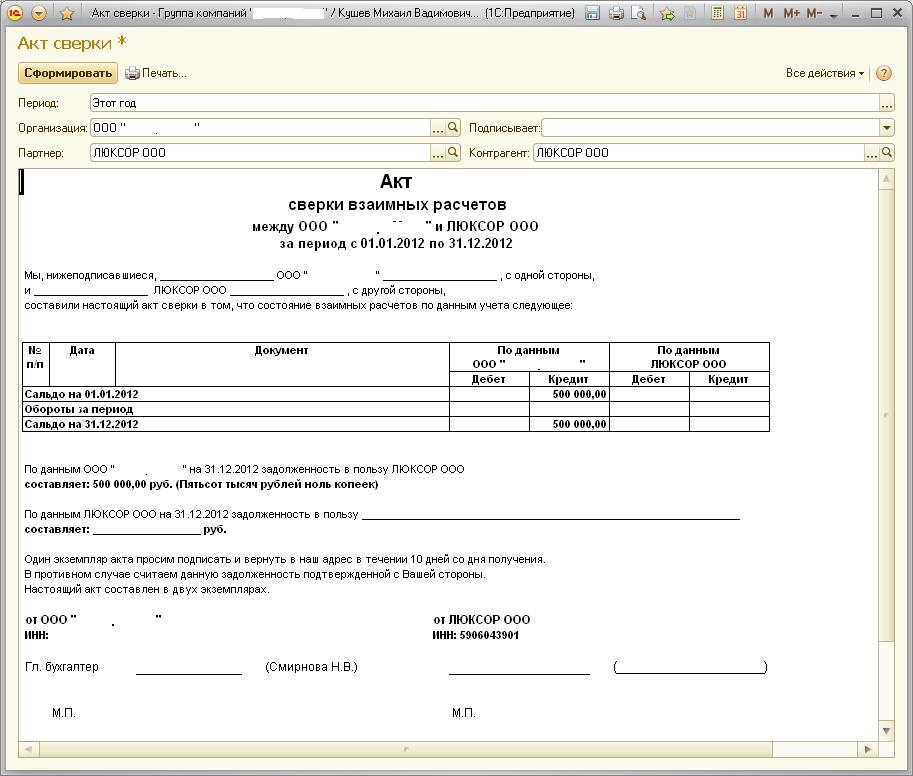913x776 pixels.
Task: Open print preview icon
Action: click(639, 13)
